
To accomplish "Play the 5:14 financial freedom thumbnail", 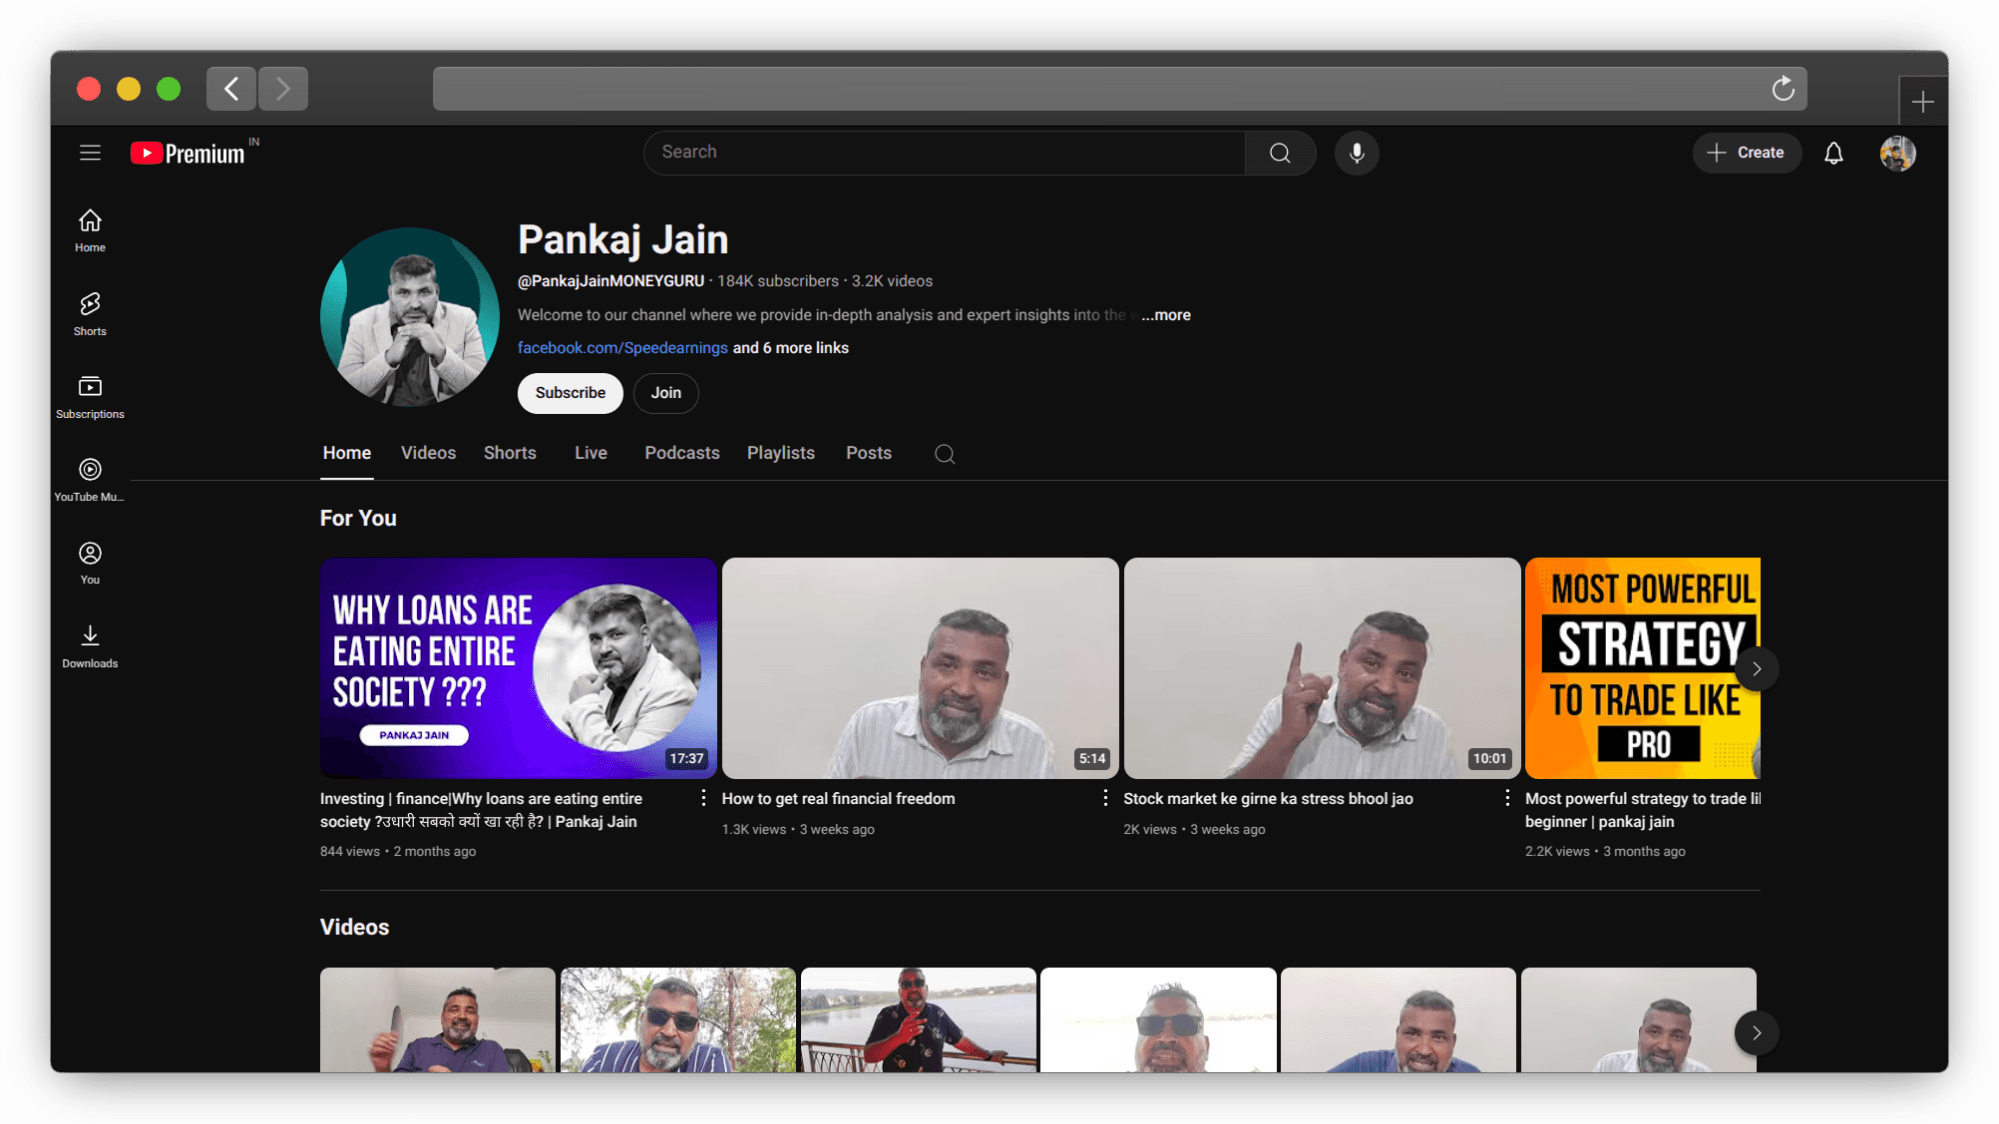I will (x=920, y=668).
